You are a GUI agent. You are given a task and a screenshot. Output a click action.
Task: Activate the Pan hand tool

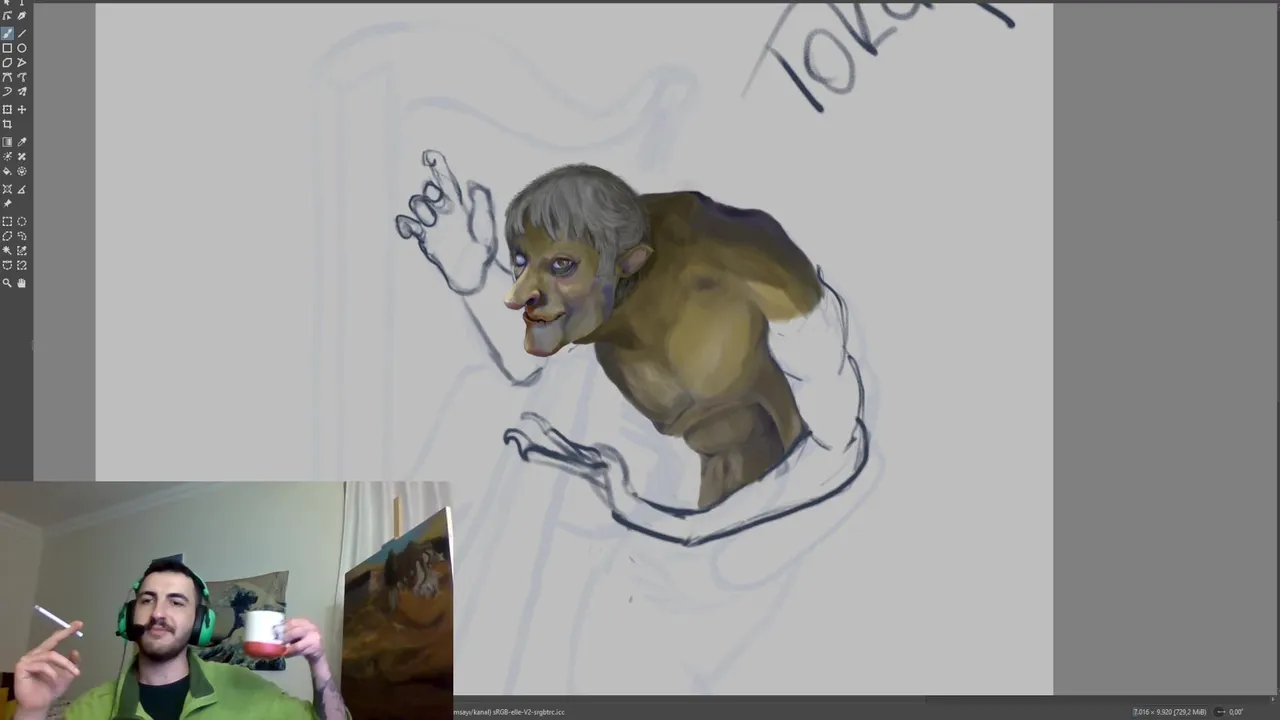[x=22, y=283]
